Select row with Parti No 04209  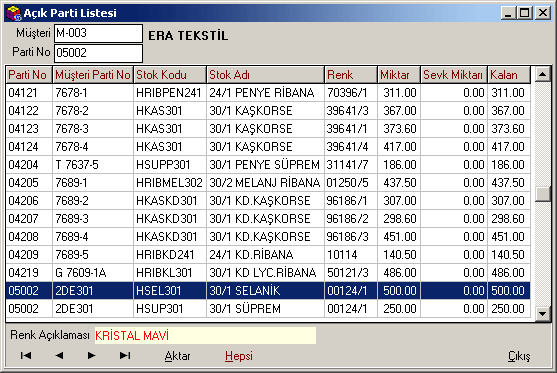[x=268, y=255]
